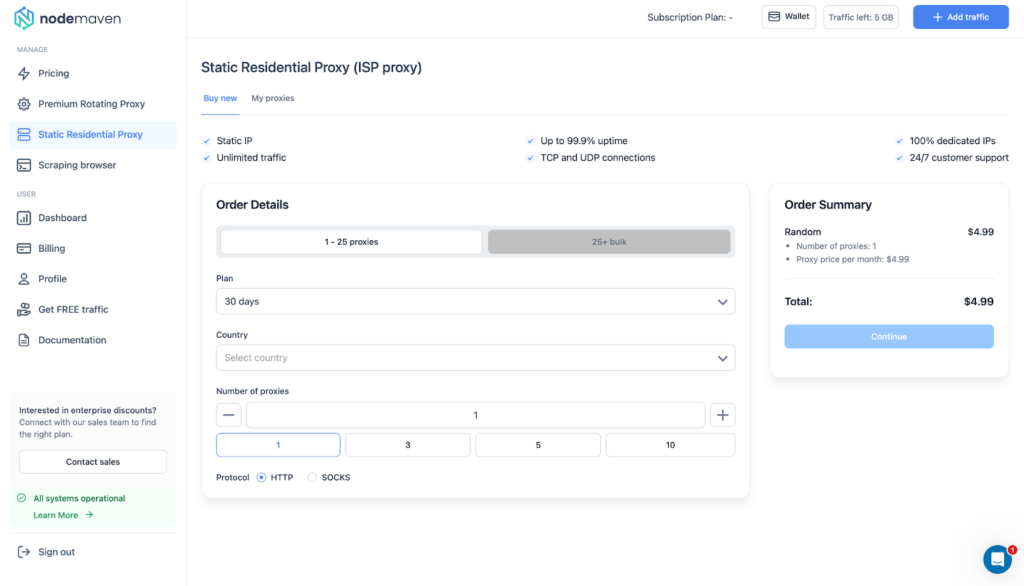Click the Static Residential Proxy server icon

[x=24, y=135]
